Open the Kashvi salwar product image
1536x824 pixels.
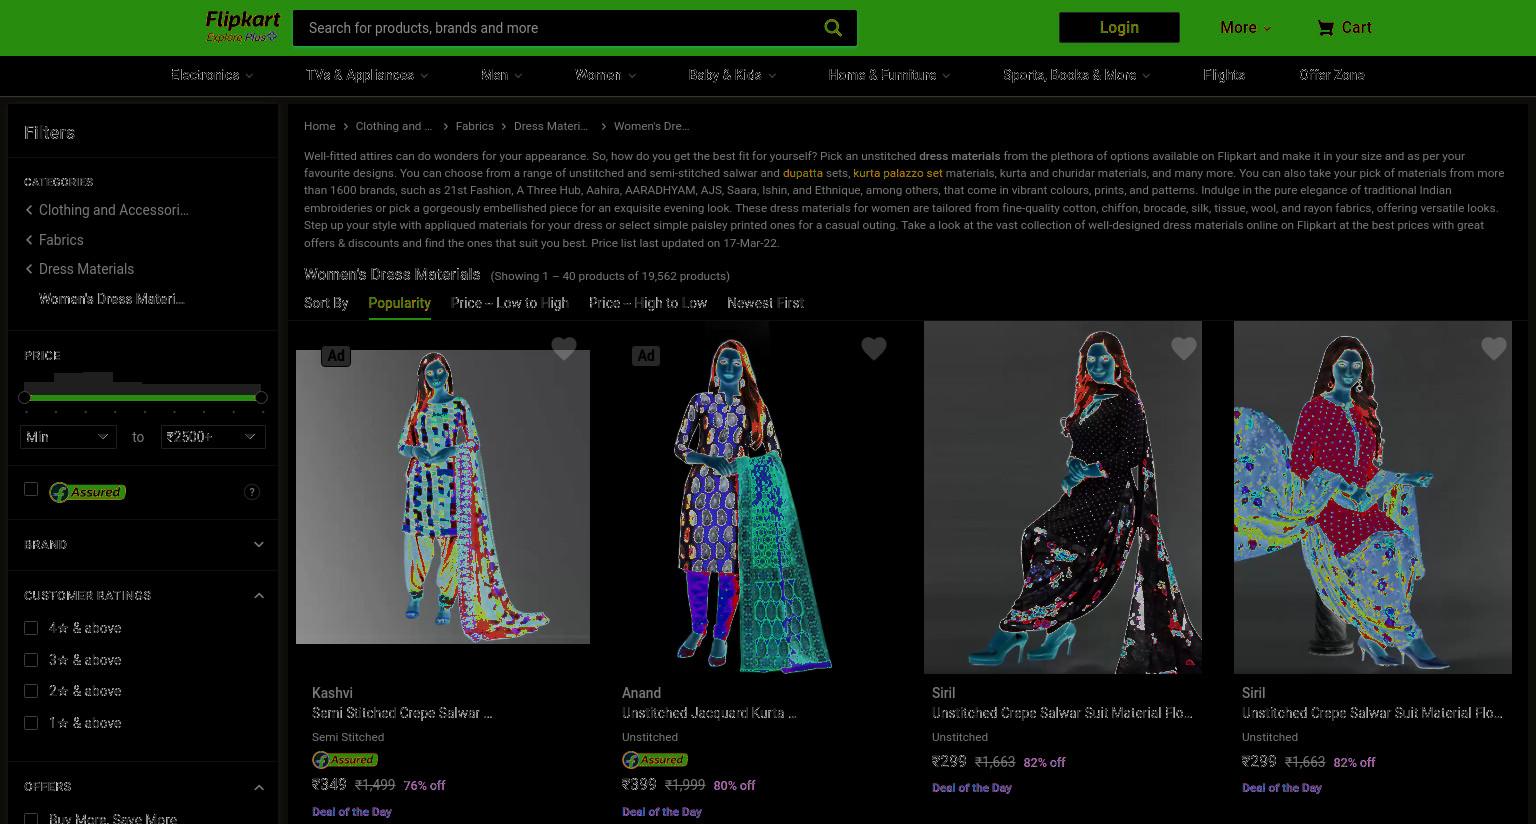click(443, 497)
